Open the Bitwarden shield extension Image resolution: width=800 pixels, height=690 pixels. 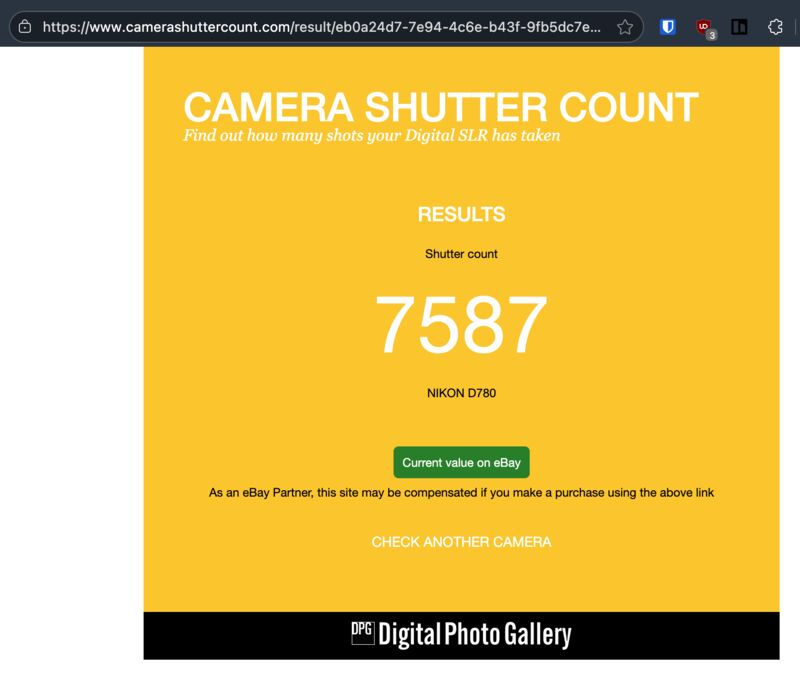coord(668,27)
